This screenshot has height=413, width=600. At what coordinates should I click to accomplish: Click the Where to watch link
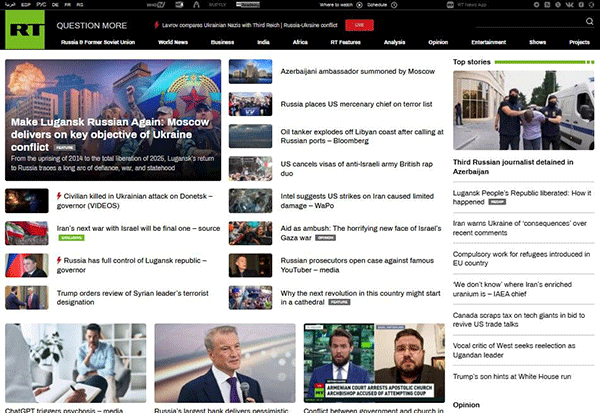[x=341, y=5]
